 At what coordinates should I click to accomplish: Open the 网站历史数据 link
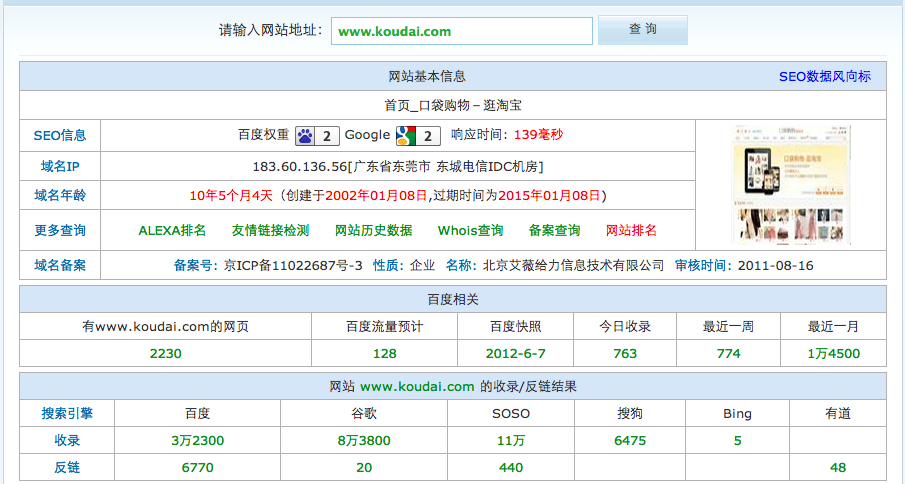[373, 231]
